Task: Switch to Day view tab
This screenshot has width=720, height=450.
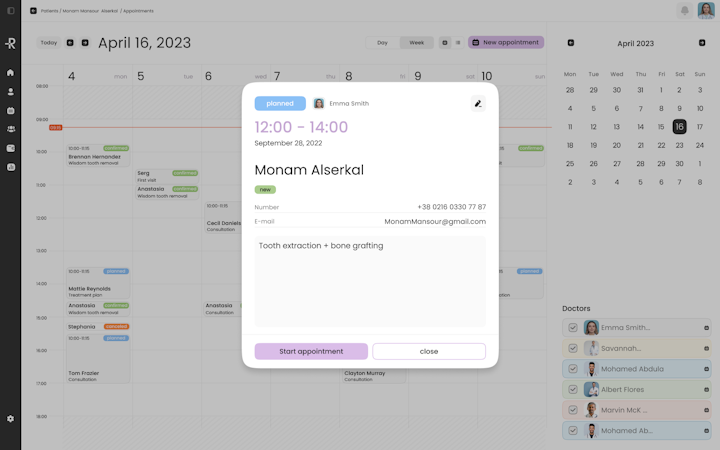Action: coord(382,43)
